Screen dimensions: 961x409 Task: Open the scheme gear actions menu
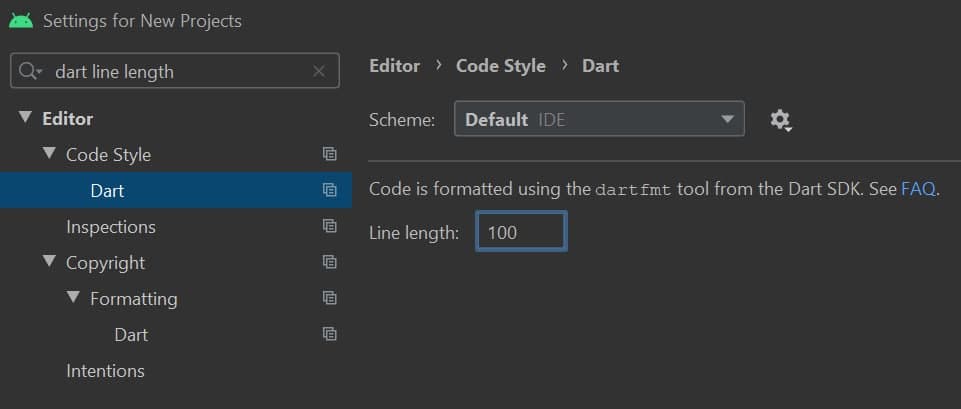click(780, 120)
